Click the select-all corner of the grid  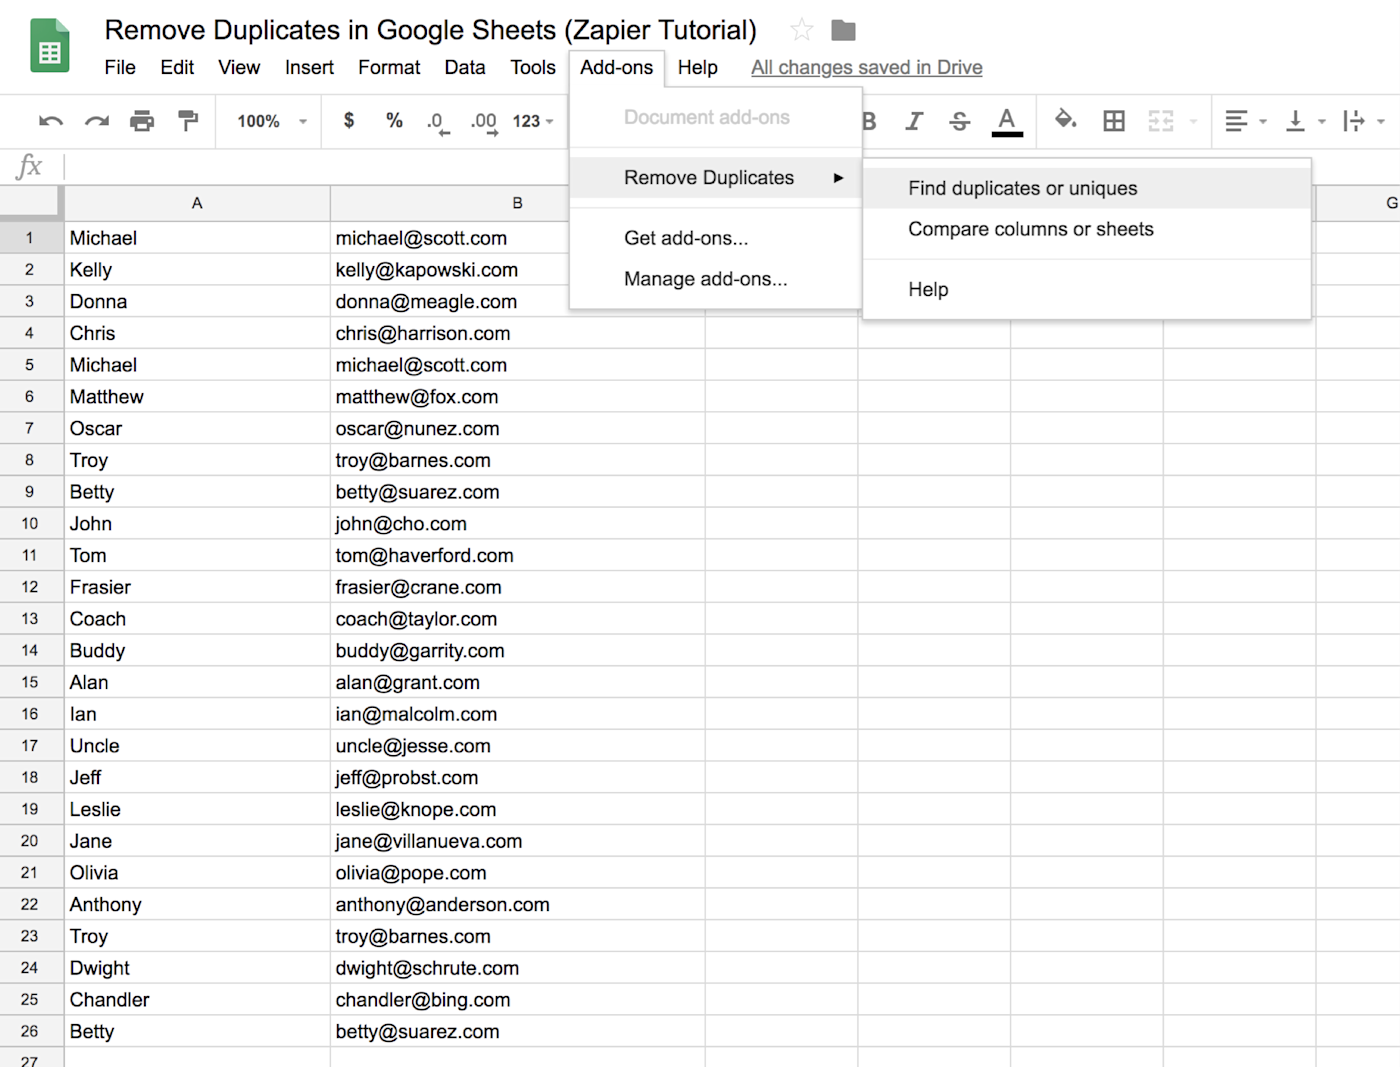(30, 202)
